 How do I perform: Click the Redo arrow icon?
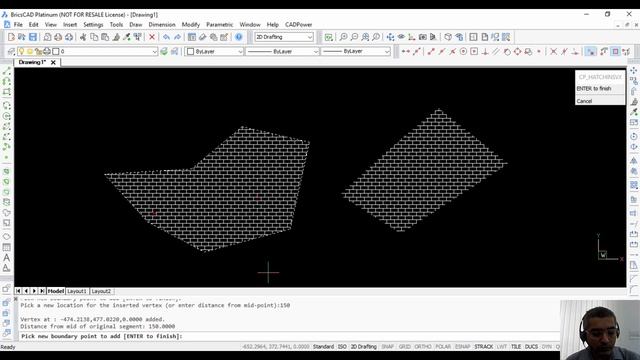click(177, 37)
